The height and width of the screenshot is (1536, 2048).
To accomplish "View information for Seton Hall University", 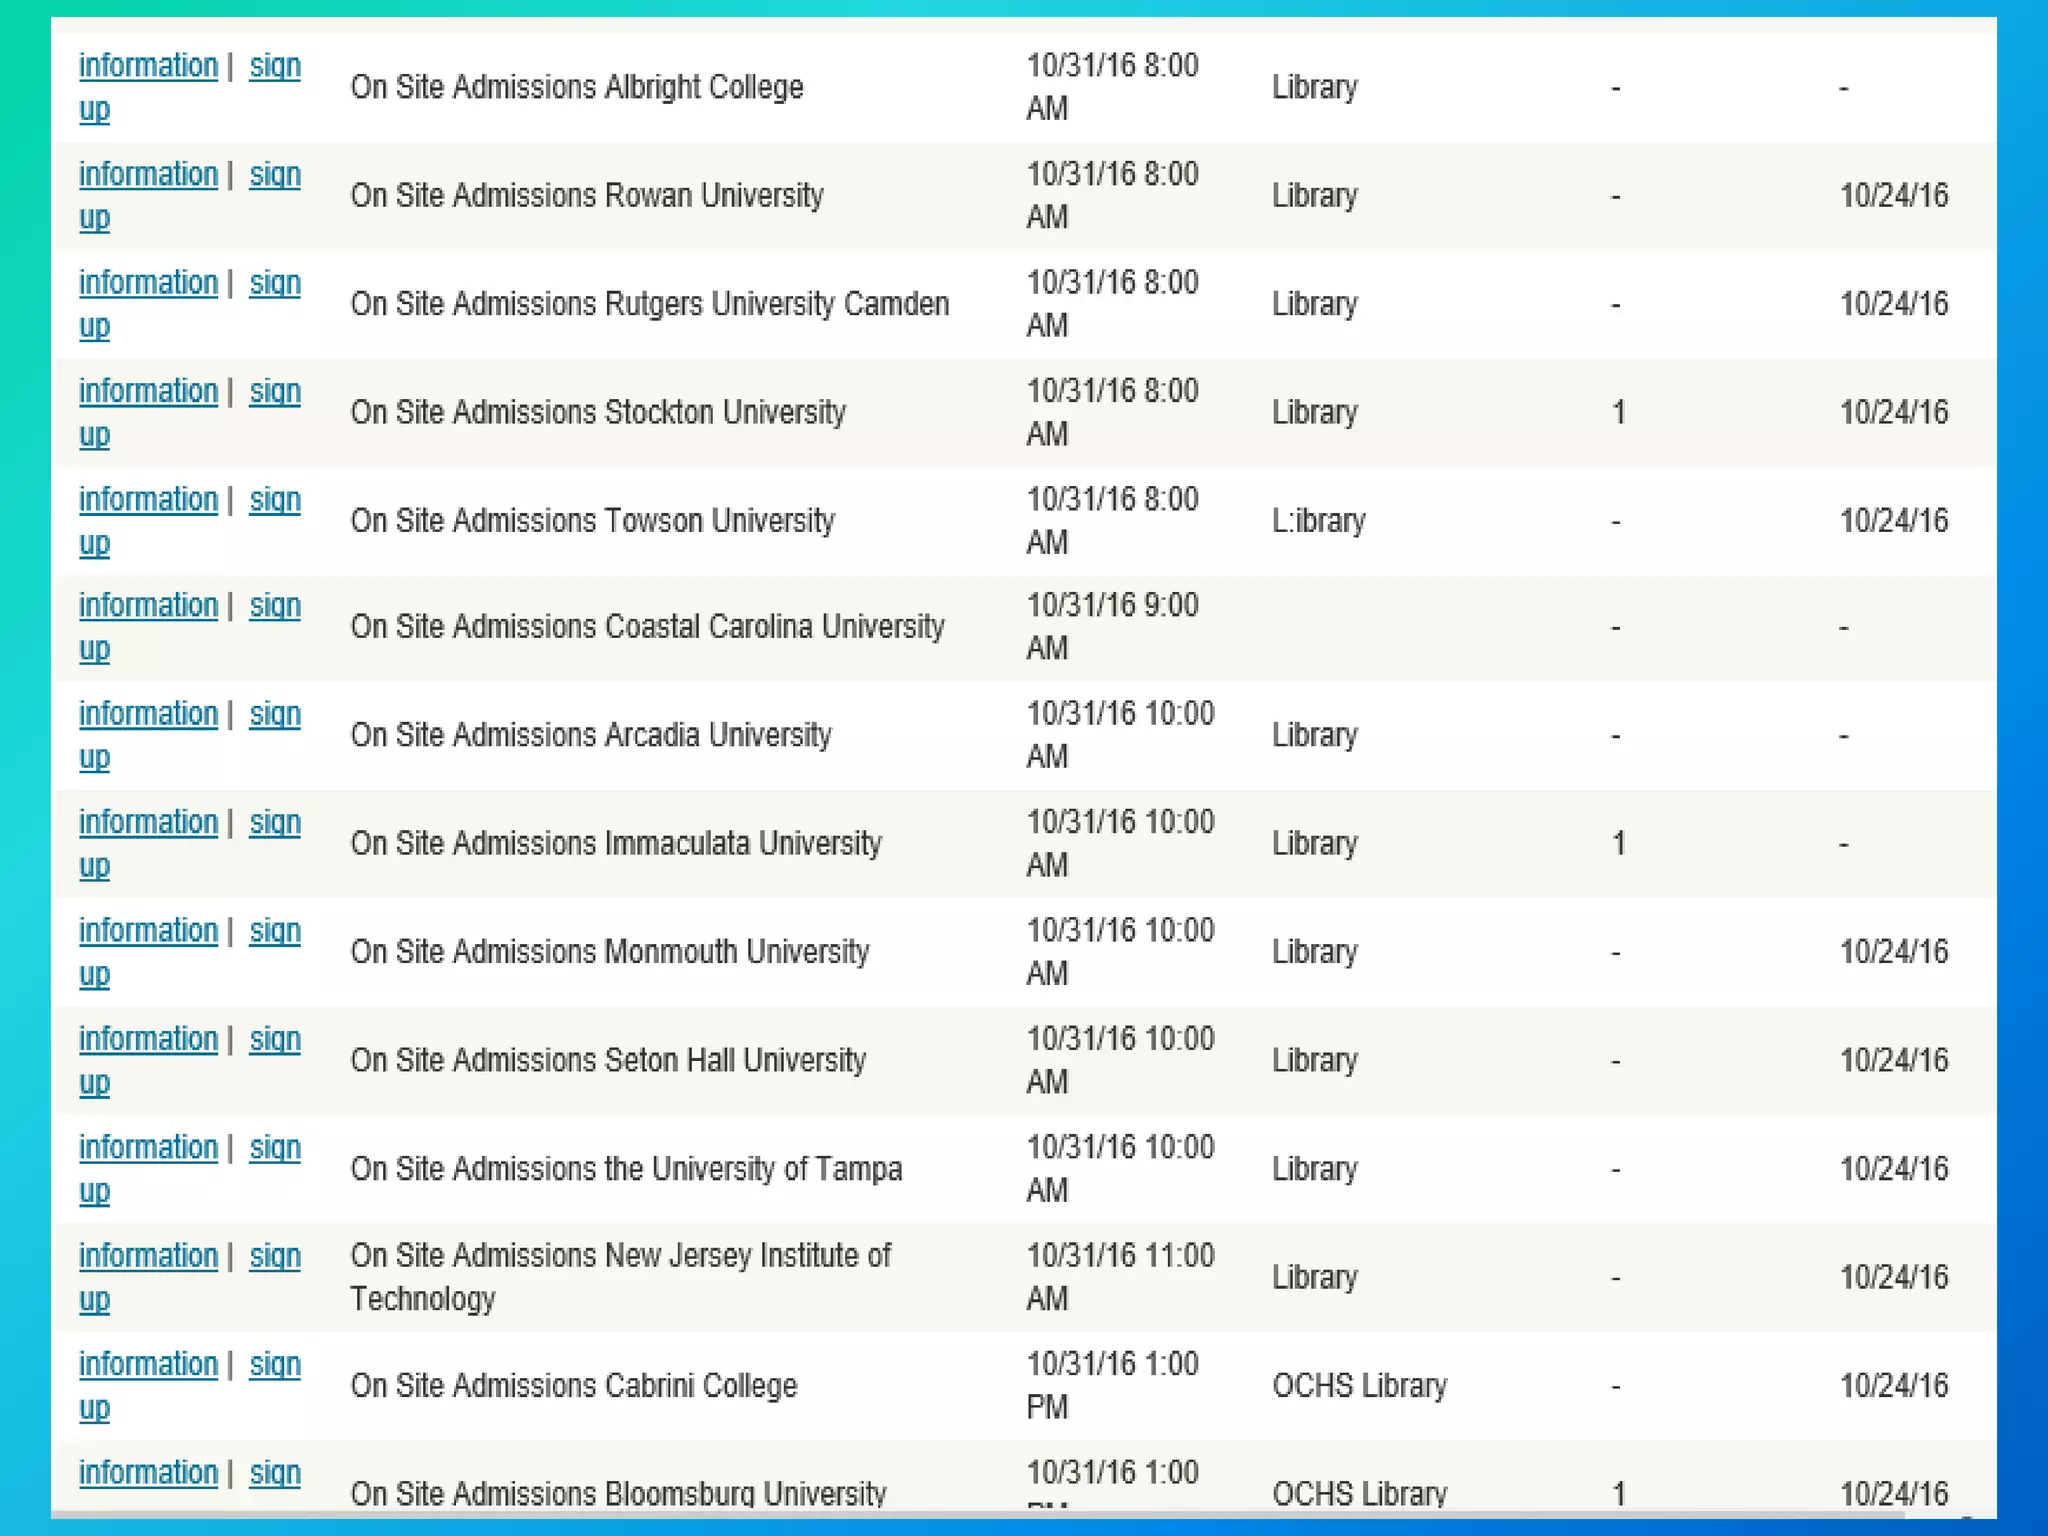I will pos(148,1040).
